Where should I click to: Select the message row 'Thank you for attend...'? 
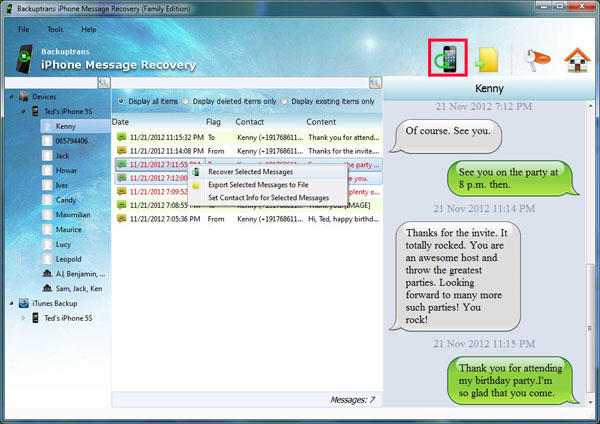(x=247, y=137)
